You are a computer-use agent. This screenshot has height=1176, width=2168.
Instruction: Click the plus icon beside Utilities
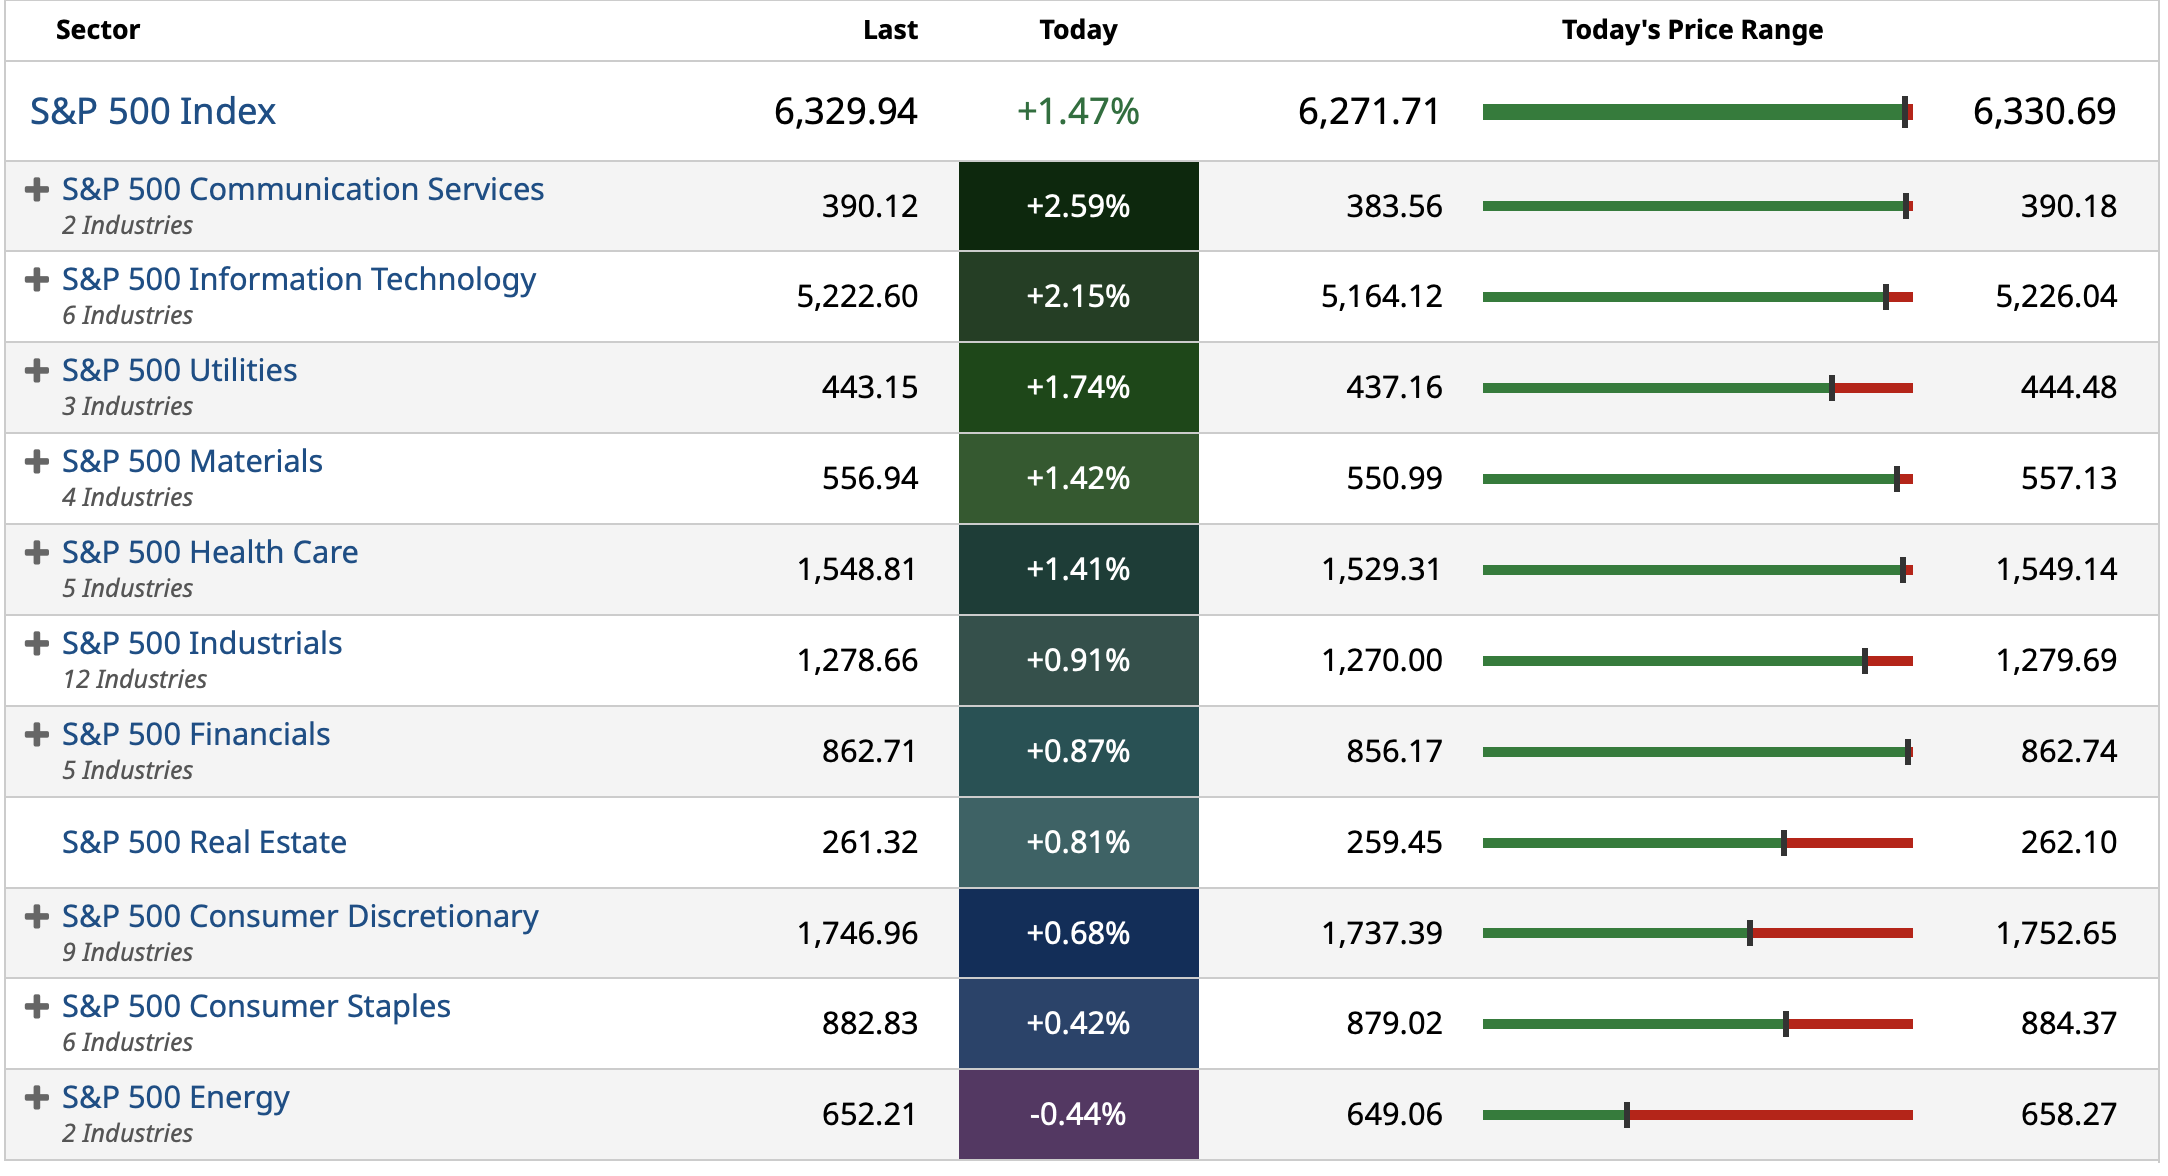37,370
